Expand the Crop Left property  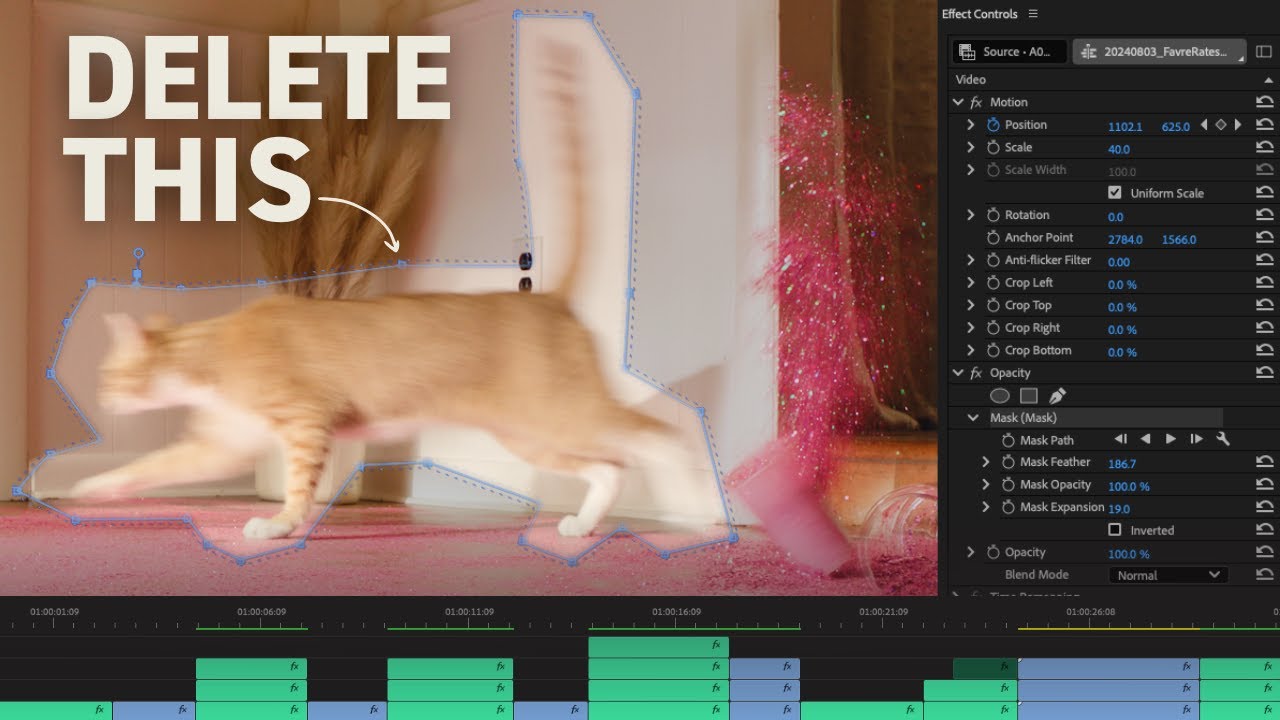pos(970,283)
